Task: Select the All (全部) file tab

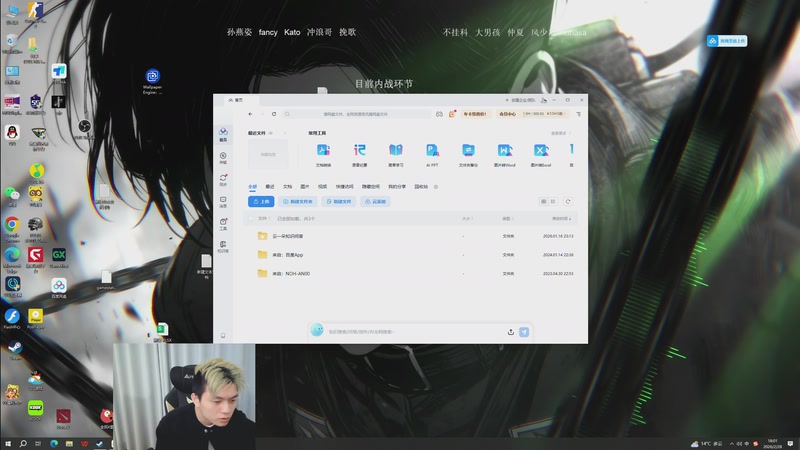Action: 253,187
